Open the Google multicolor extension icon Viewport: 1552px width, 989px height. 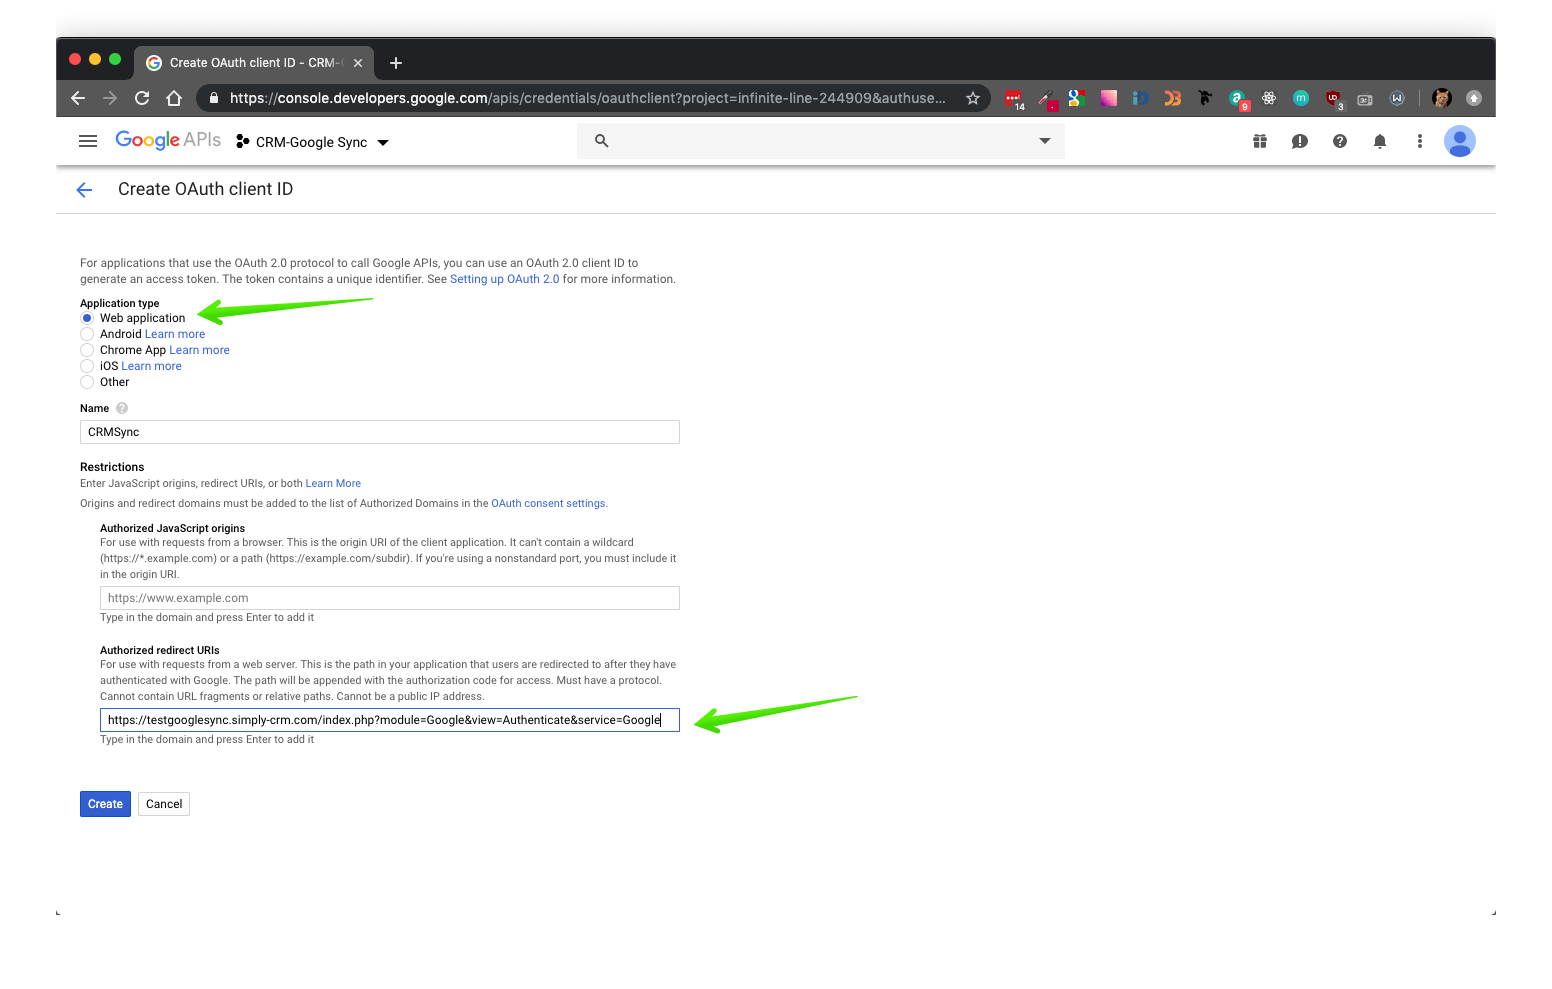click(x=1077, y=98)
